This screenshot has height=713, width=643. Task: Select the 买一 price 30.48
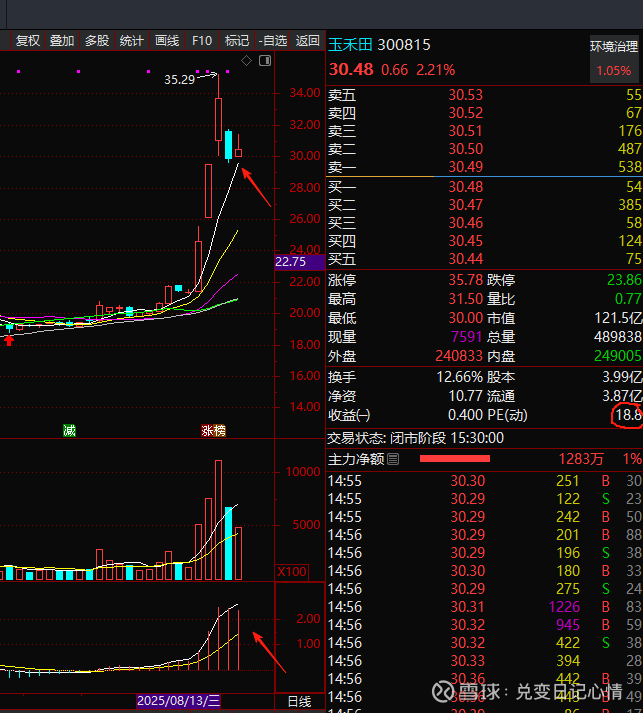point(466,187)
